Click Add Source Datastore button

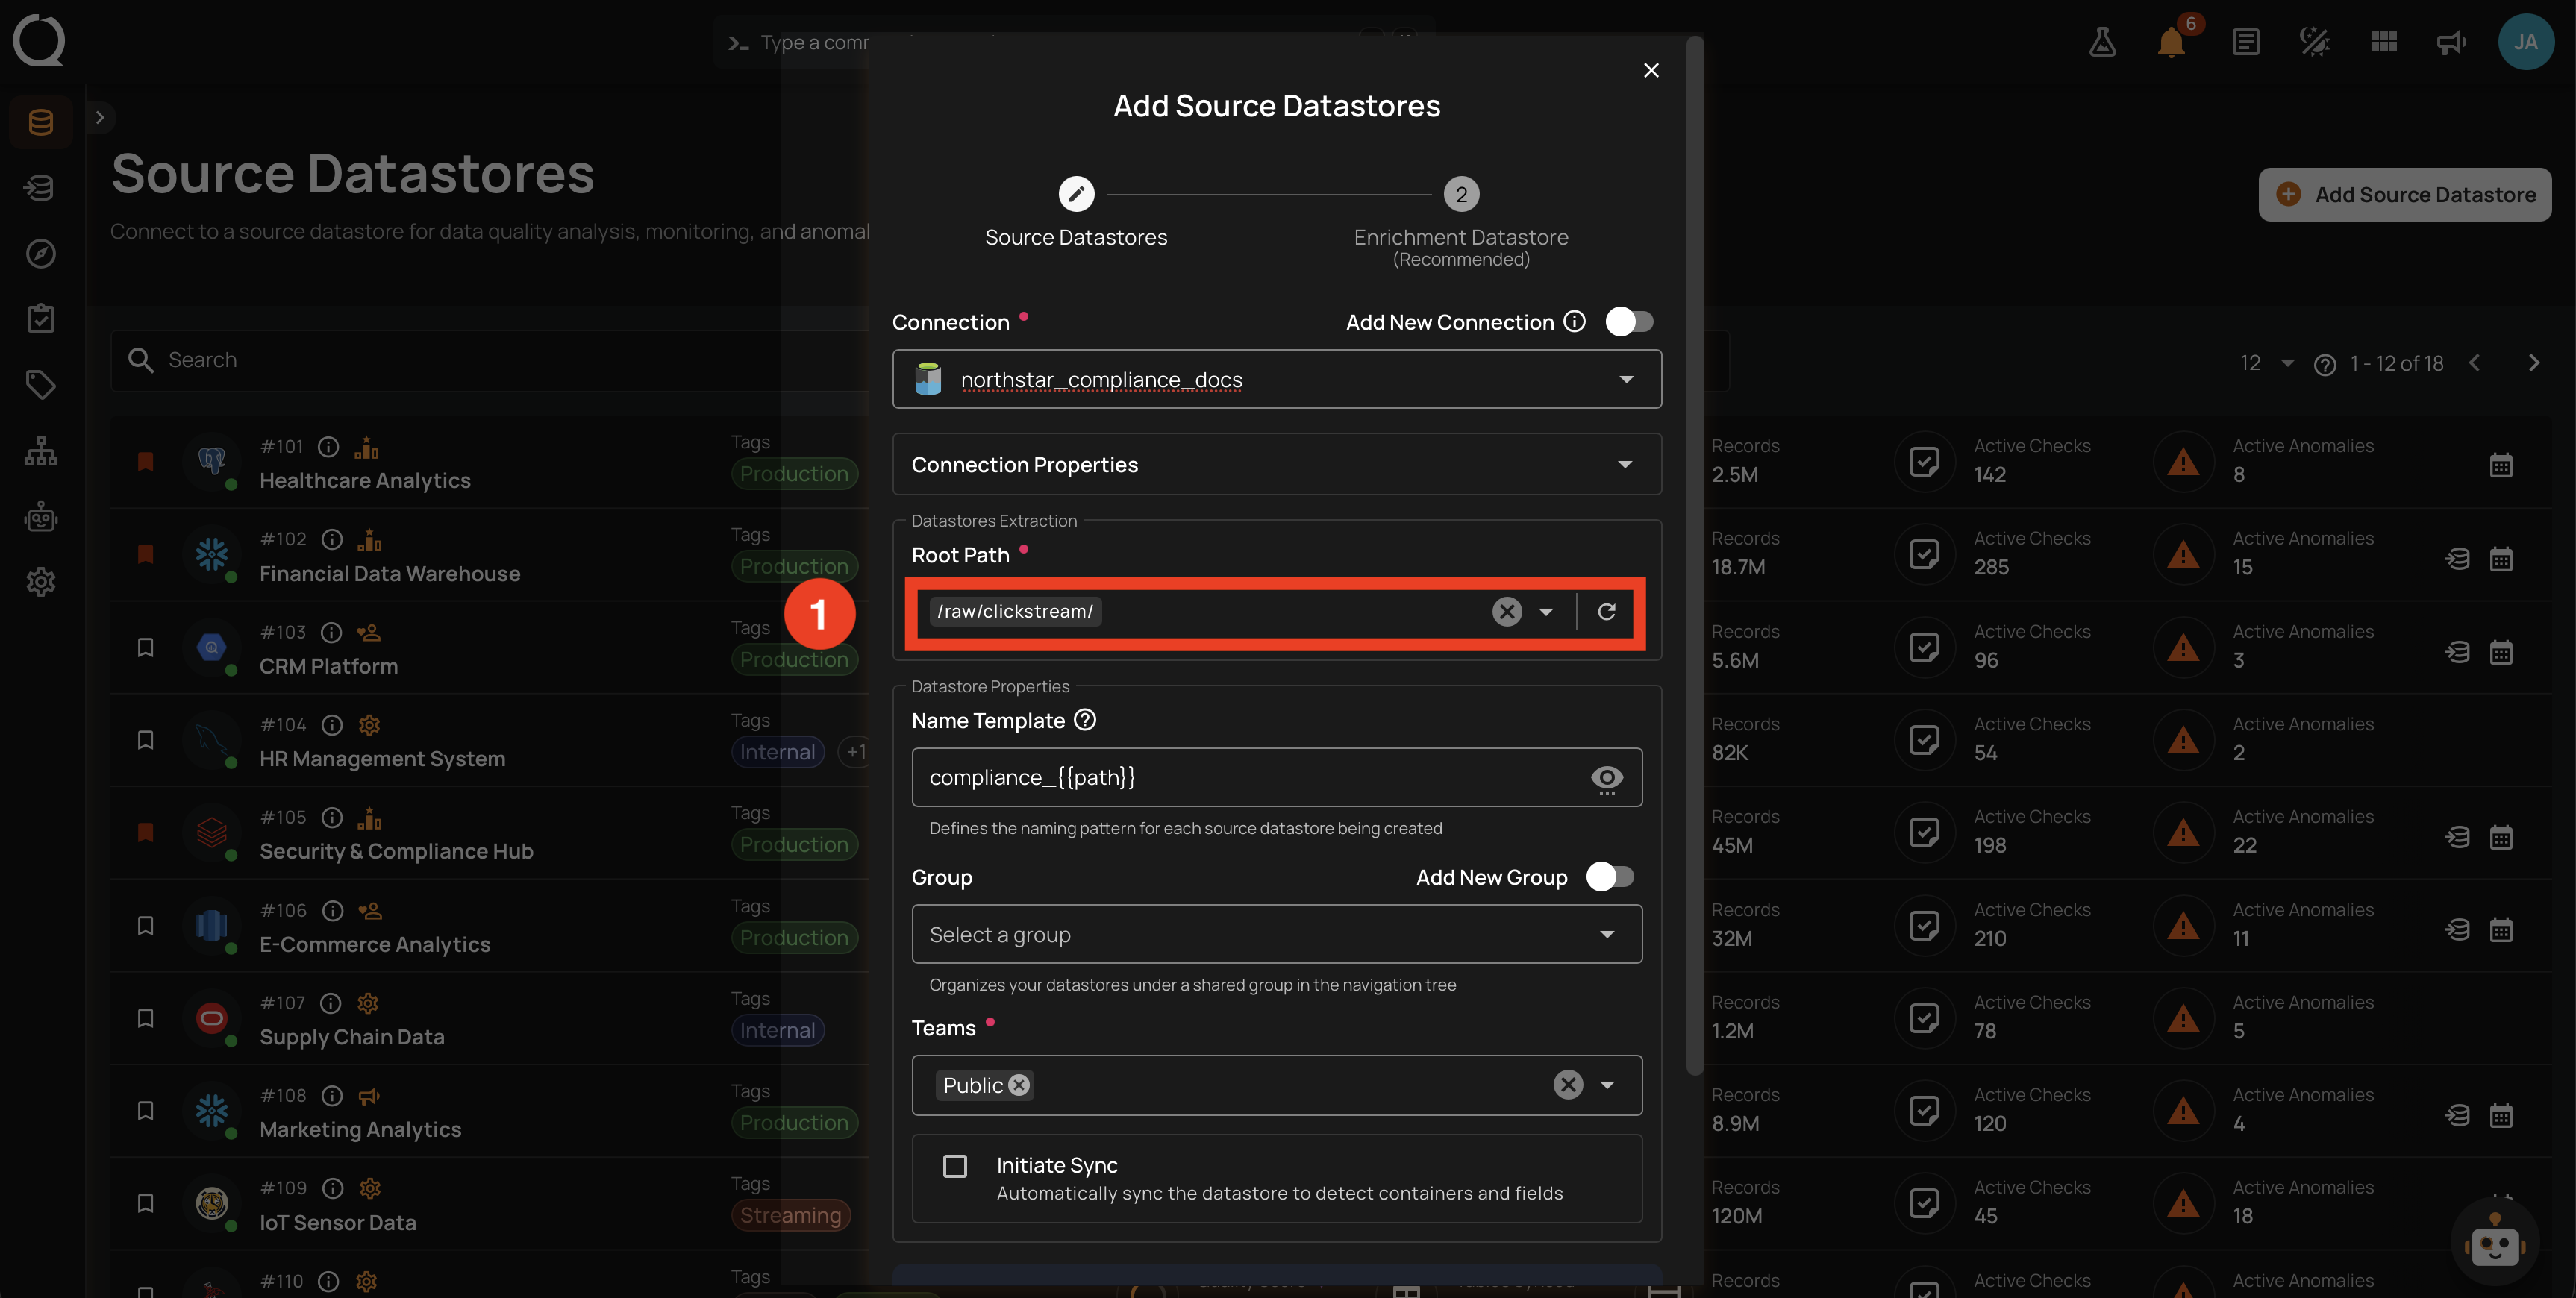(2404, 194)
